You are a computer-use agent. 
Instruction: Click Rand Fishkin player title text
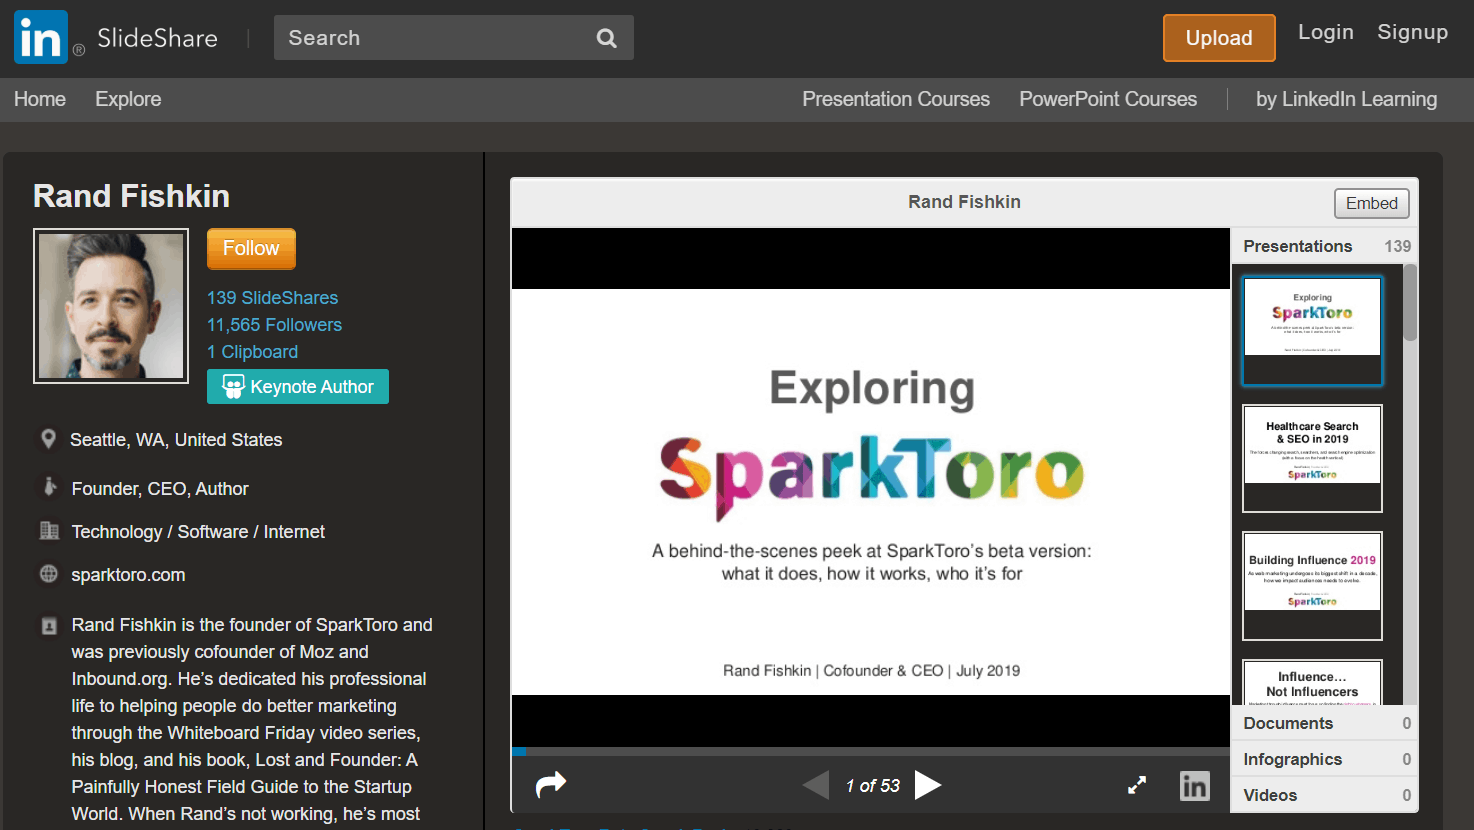coord(964,202)
